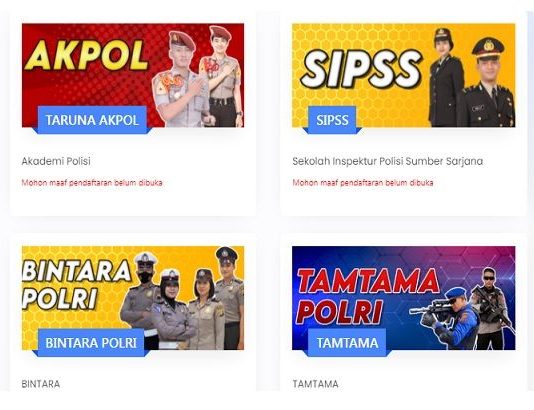Click the Akademi Polisi title text
The width and height of the screenshot is (534, 410).
56,161
